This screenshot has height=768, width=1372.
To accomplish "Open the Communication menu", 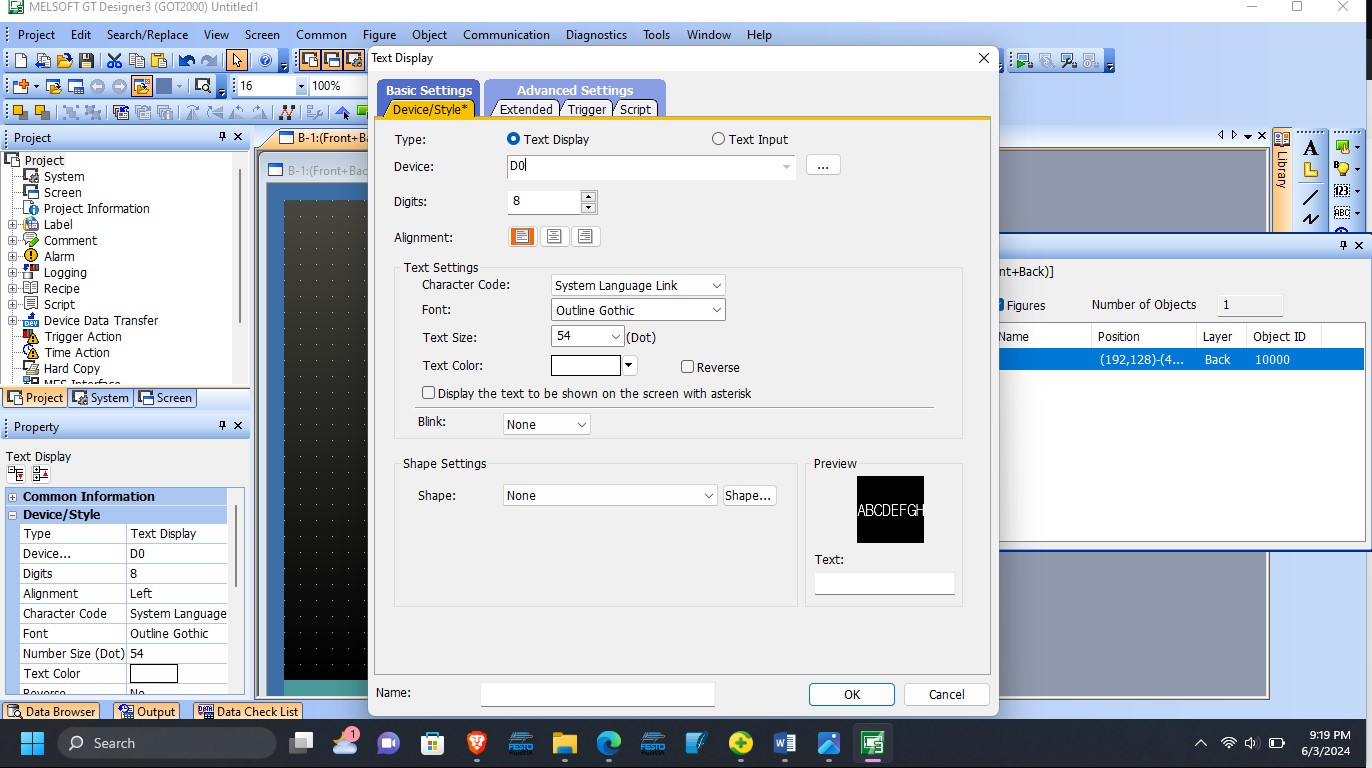I will coord(506,34).
